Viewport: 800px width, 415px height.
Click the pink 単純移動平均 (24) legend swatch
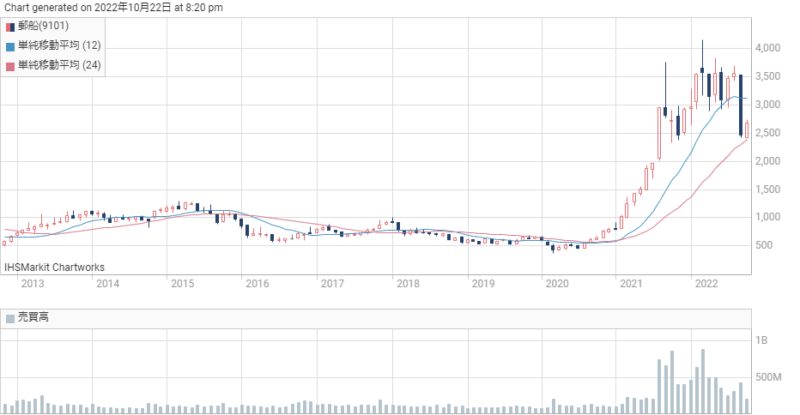pyautogui.click(x=10, y=66)
